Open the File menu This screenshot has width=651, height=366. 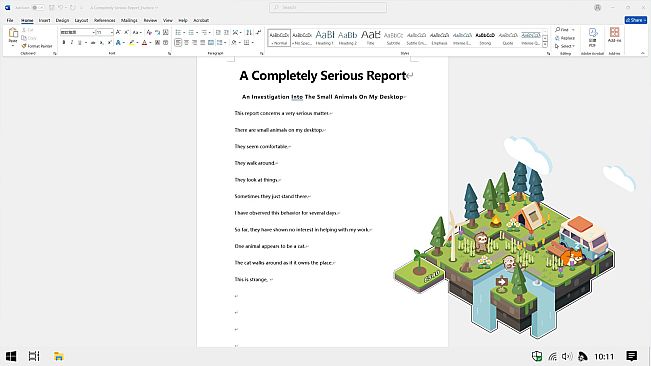pos(10,20)
